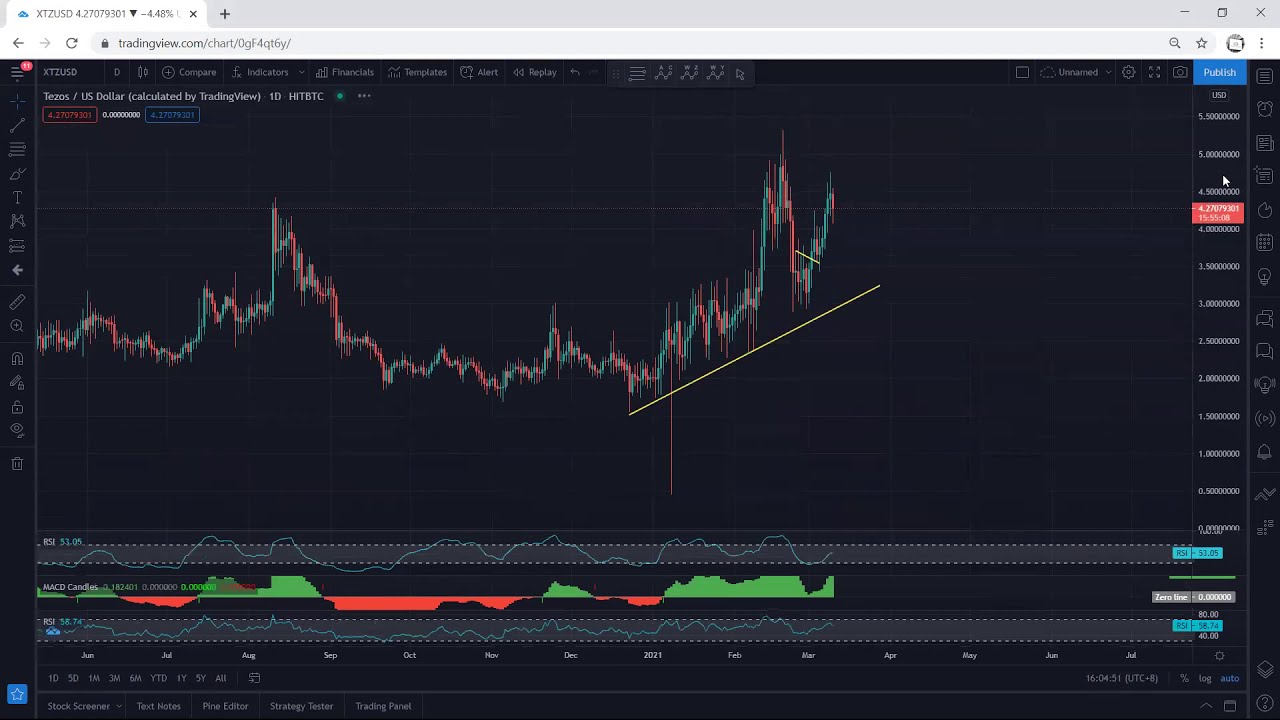Open ideas lightbulb panel
This screenshot has height=720, width=1280.
pos(1264,277)
